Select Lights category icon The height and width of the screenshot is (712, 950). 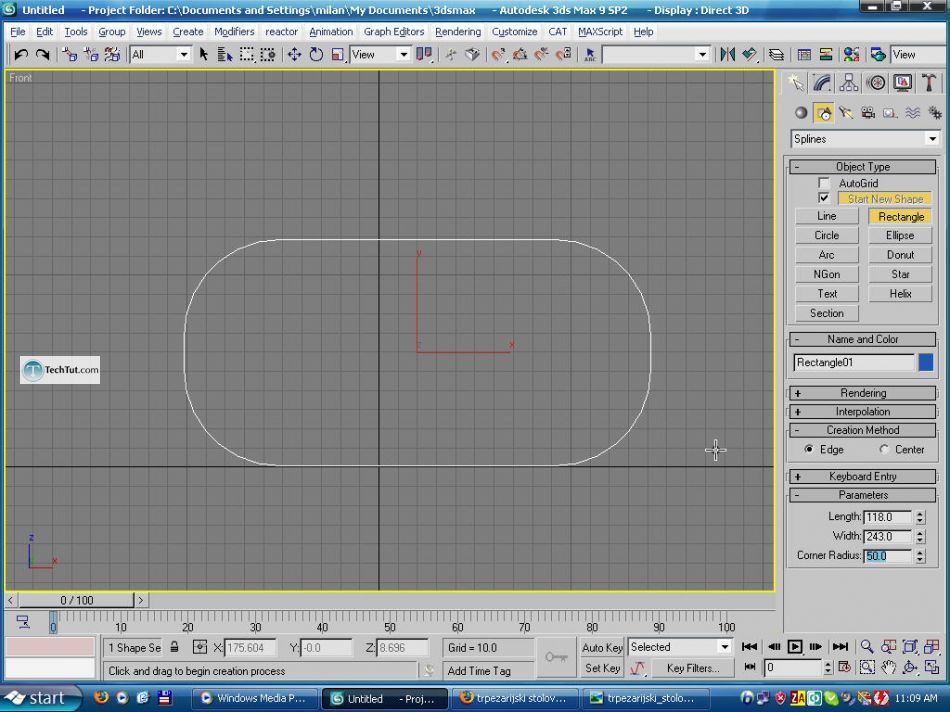tap(846, 113)
